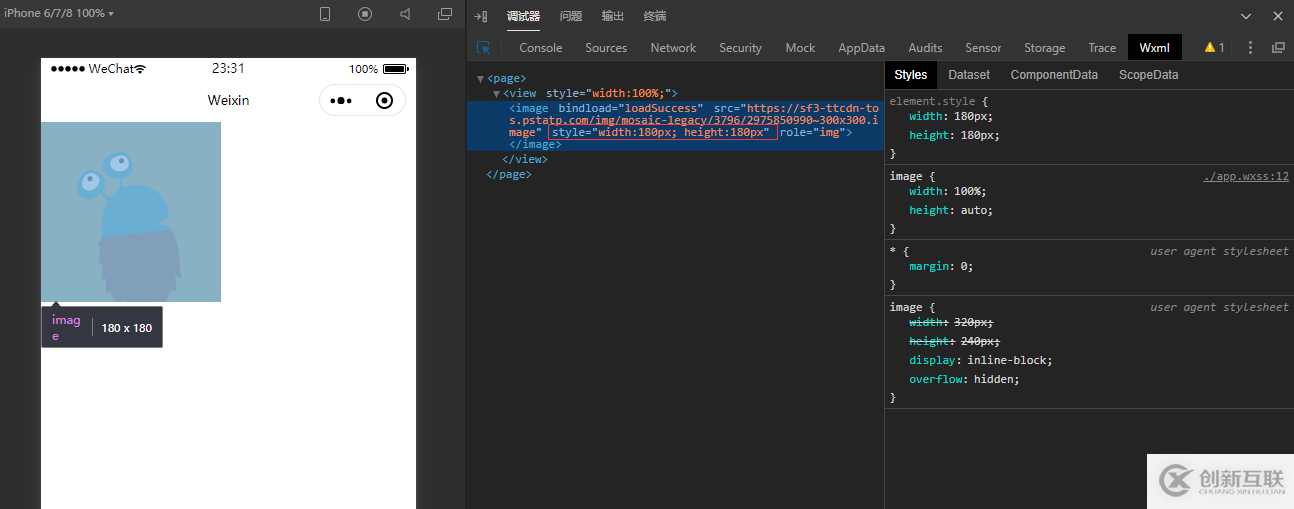Switch to the 输出 tab
This screenshot has height=509, width=1294.
(x=613, y=16)
